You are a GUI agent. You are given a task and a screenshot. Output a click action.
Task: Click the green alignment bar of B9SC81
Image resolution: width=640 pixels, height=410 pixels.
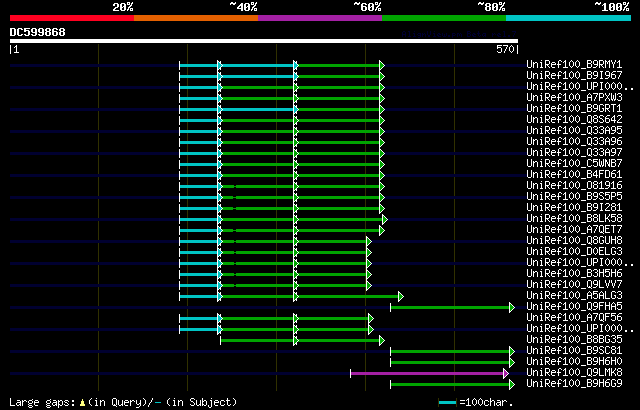[450, 351]
